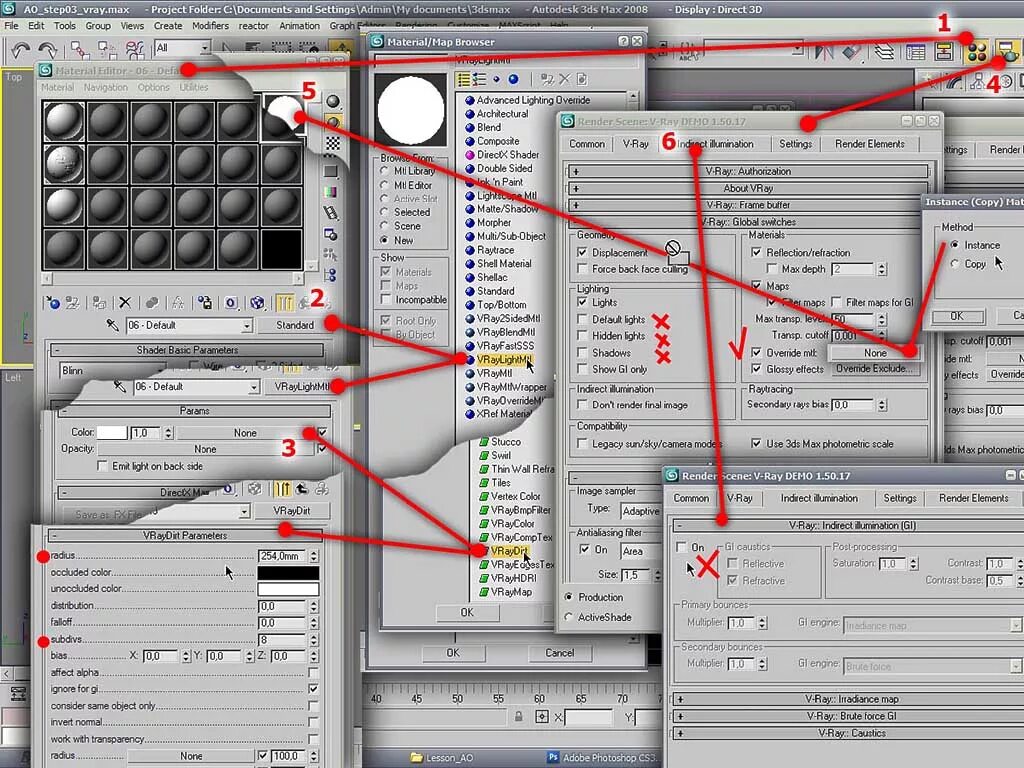Open the Animation menu
The image size is (1024, 768).
300,26
